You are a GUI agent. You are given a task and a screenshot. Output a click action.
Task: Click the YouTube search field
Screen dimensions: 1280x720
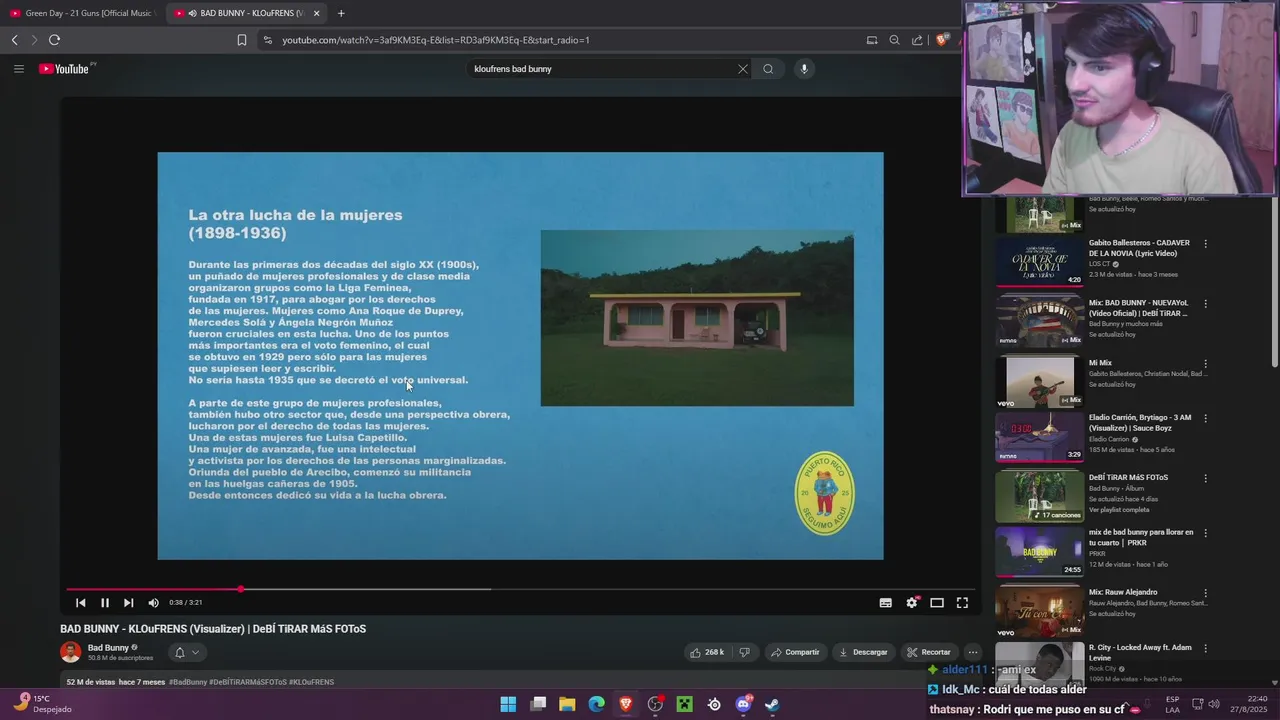[x=603, y=69]
